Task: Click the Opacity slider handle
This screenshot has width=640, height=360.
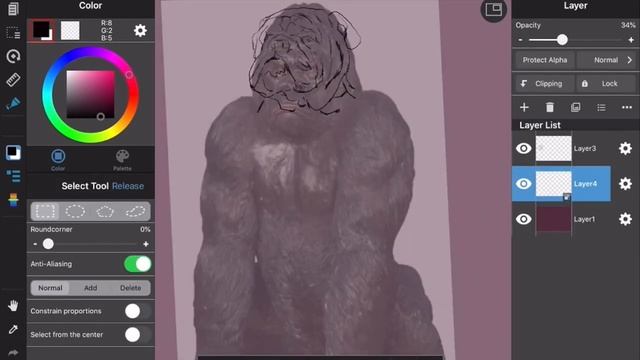Action: click(x=562, y=40)
